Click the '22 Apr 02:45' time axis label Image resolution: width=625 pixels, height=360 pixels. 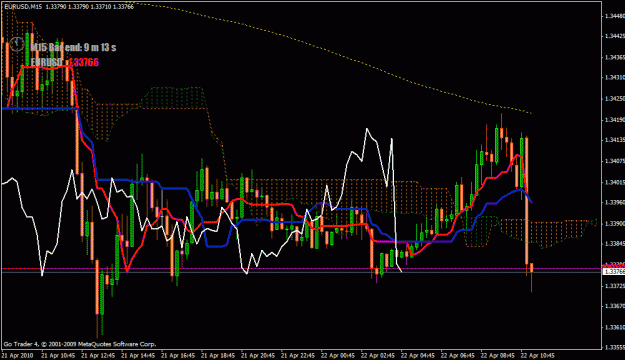377,355
